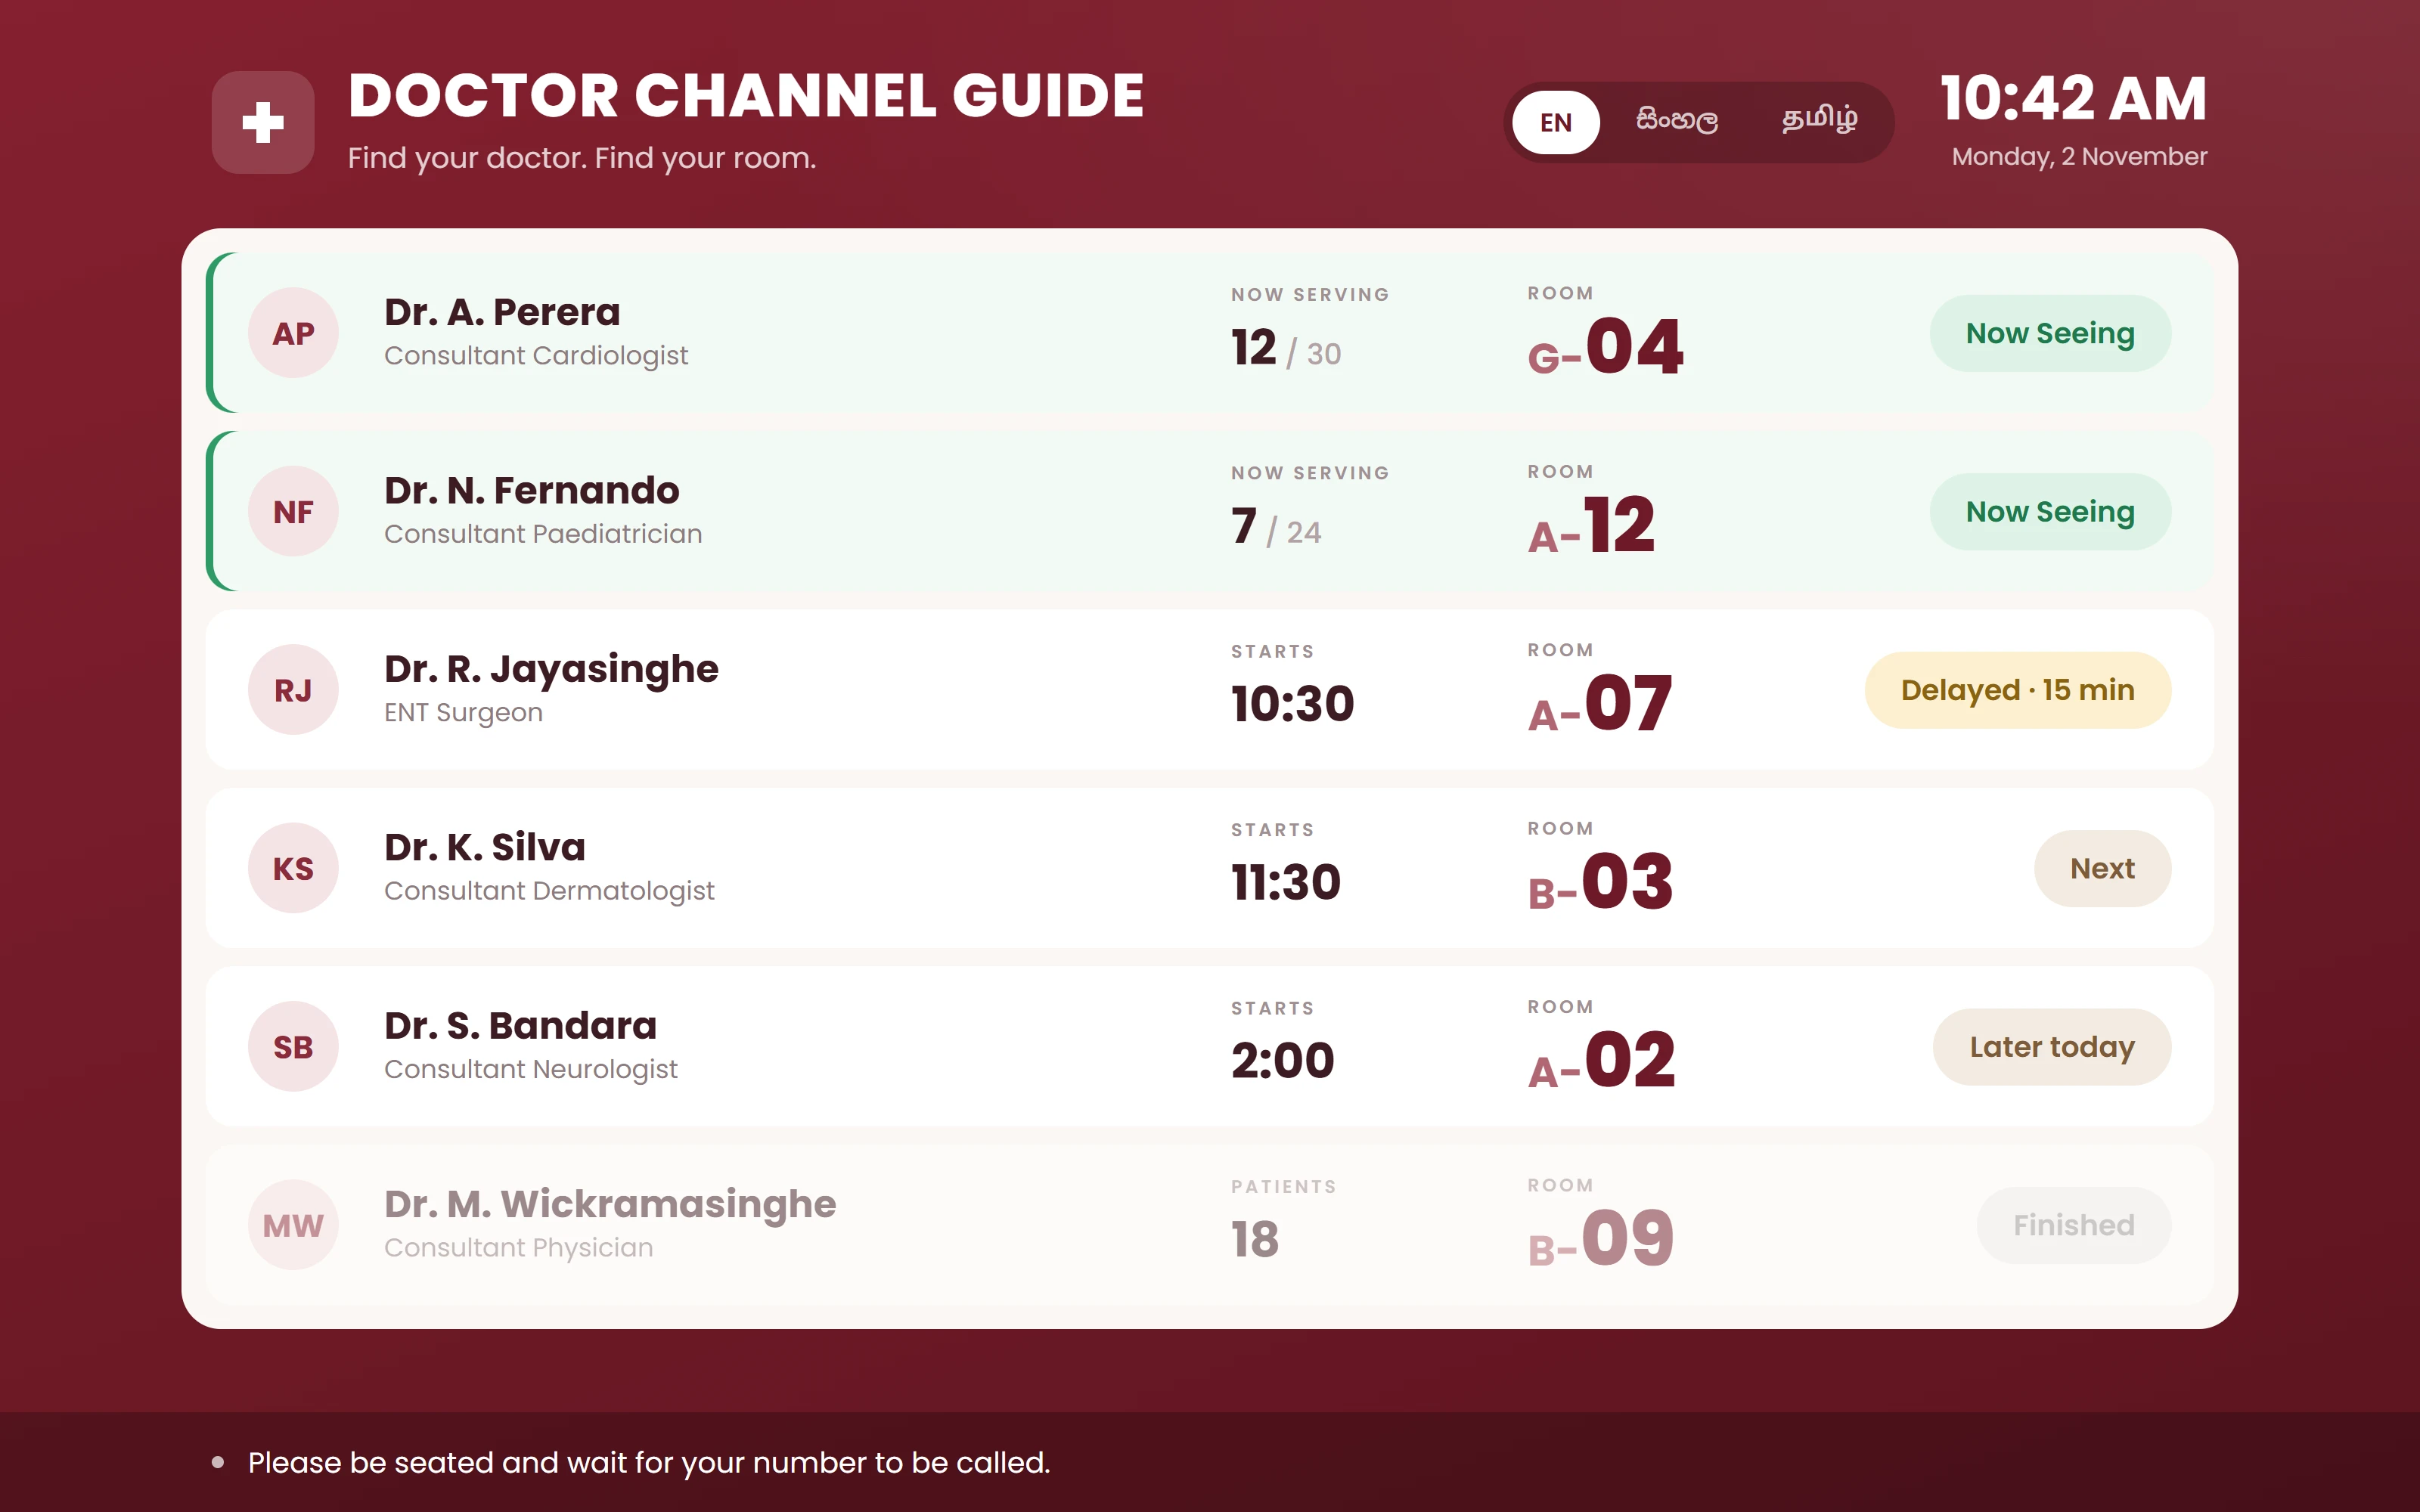Click the name Dr. A. Perera
The image size is (2420, 1512).
[x=502, y=312]
